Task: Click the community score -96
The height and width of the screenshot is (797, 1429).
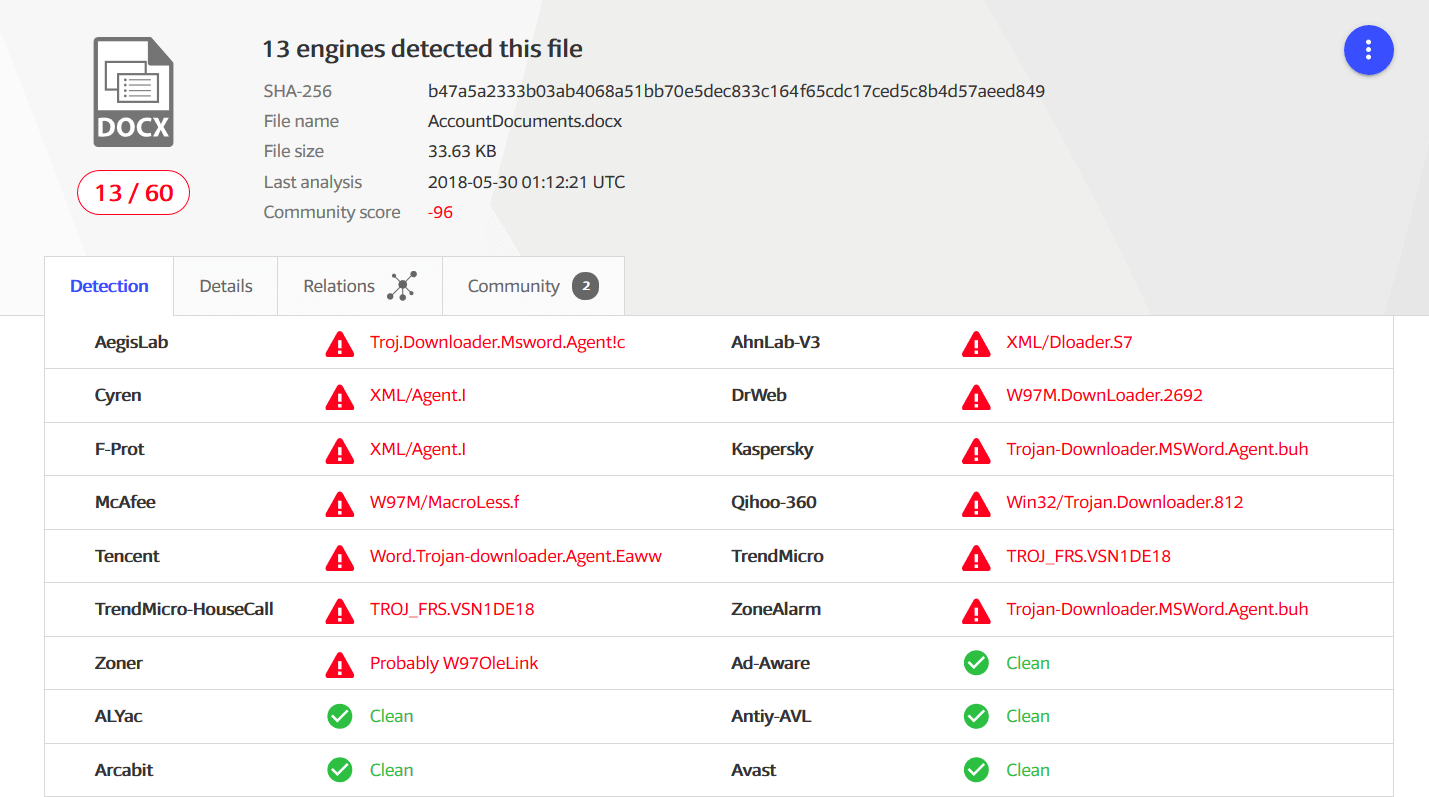Action: [440, 212]
